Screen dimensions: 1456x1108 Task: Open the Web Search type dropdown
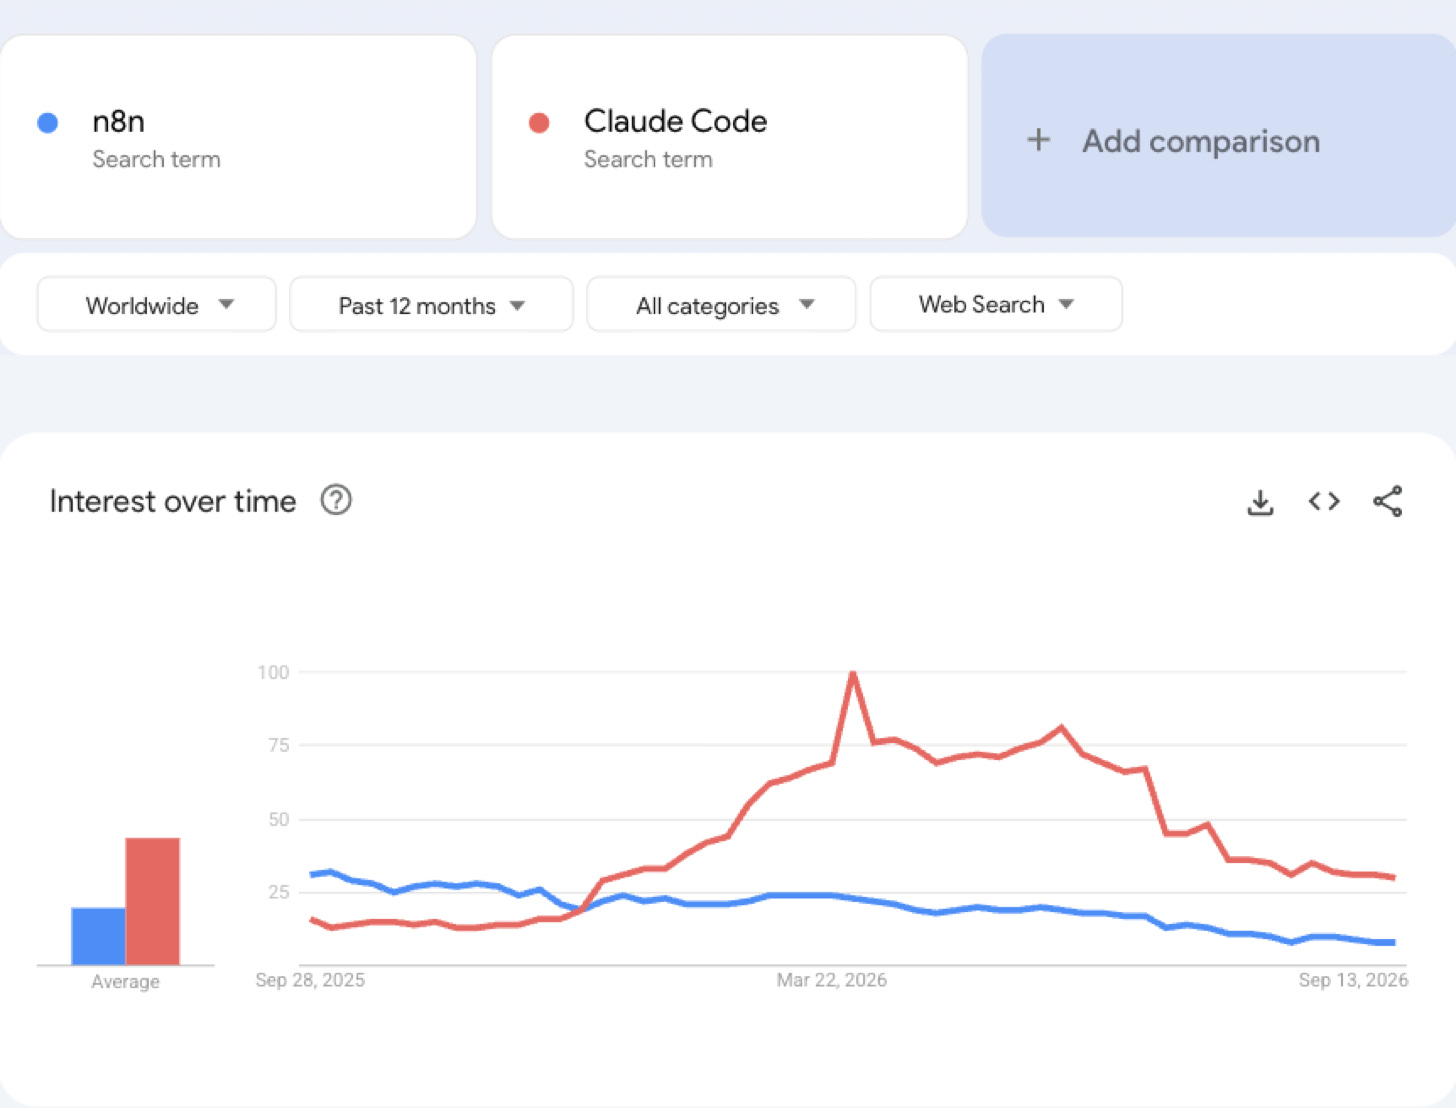(996, 304)
